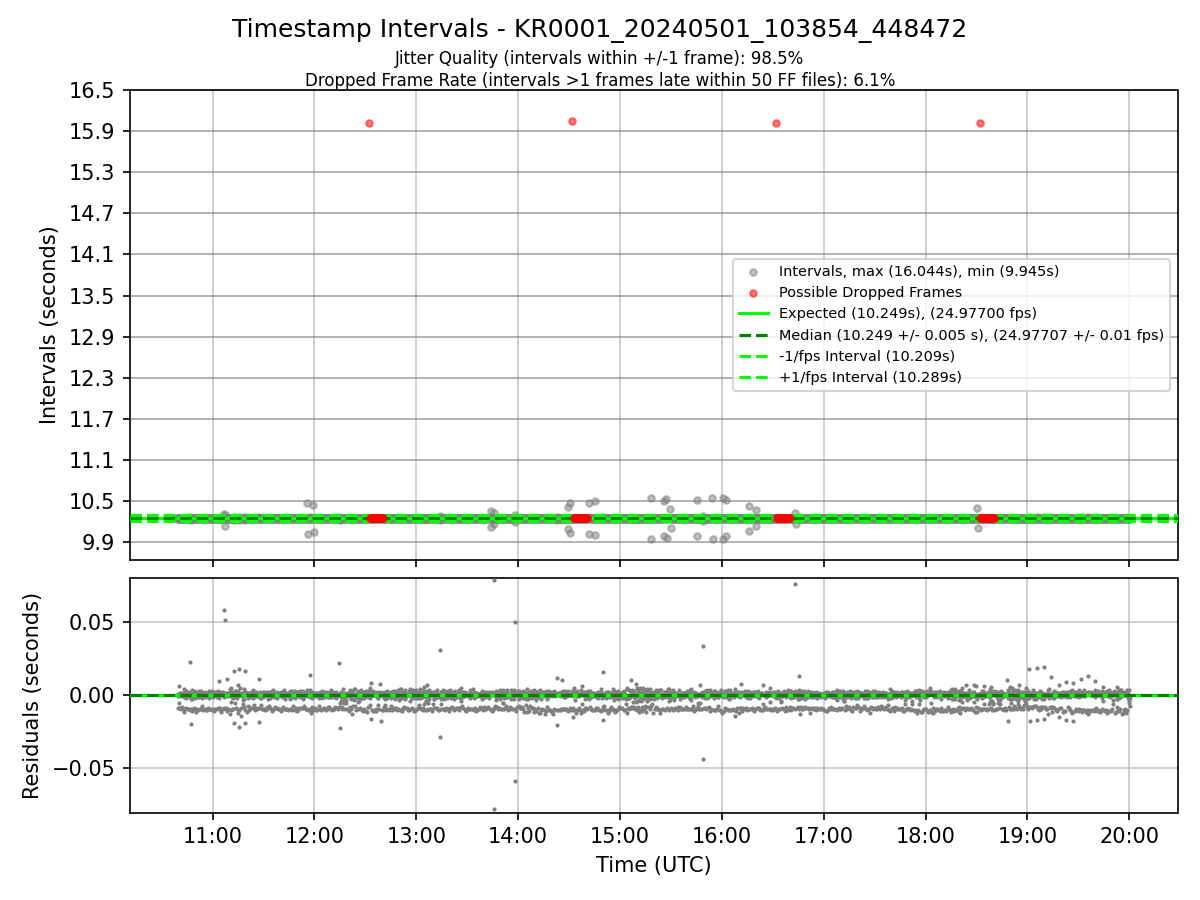The height and width of the screenshot is (900, 1200).
Task: Click the '12:00' time tick label
Action: [x=314, y=834]
